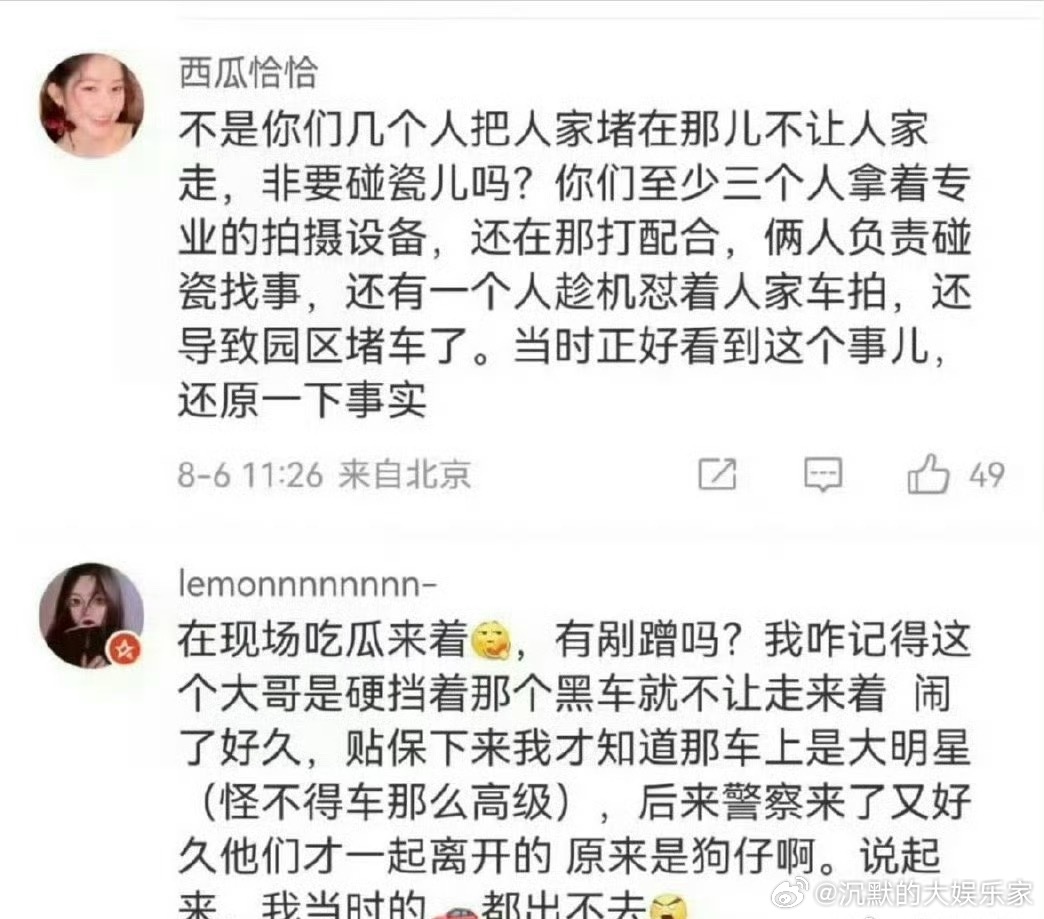Viewport: 1044px width, 919px height.
Task: Share the first comment via repost icon
Action: coord(717,475)
